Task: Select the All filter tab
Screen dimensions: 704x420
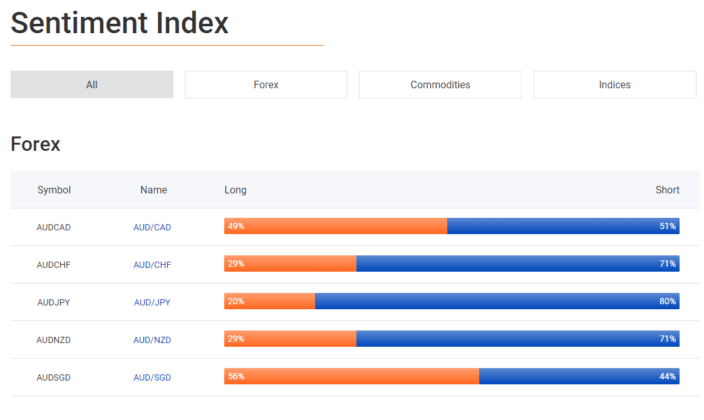Action: 92,84
